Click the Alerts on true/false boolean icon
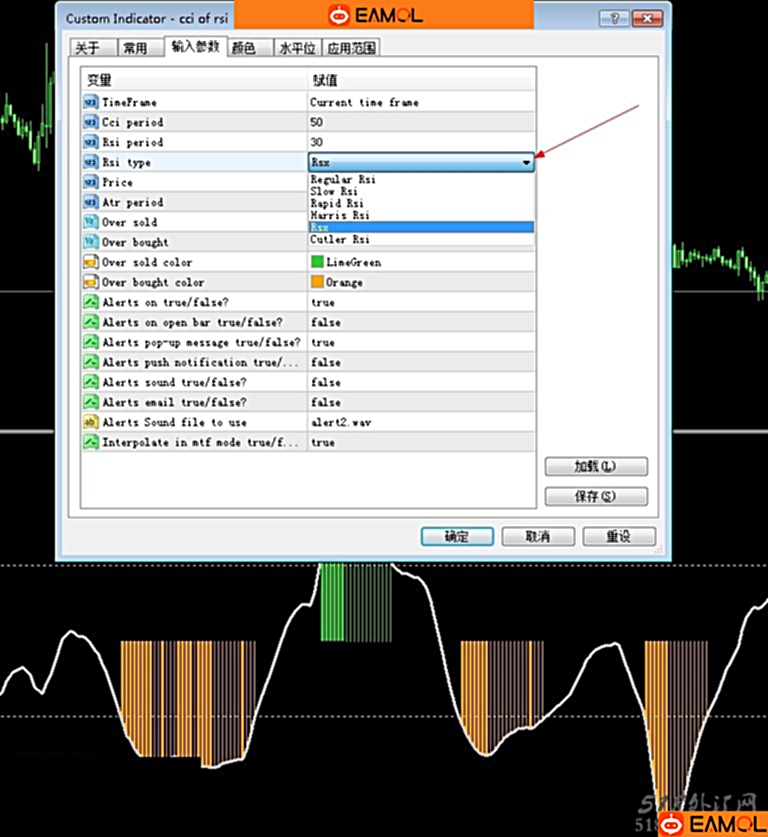Image resolution: width=768 pixels, height=837 pixels. pos(90,302)
